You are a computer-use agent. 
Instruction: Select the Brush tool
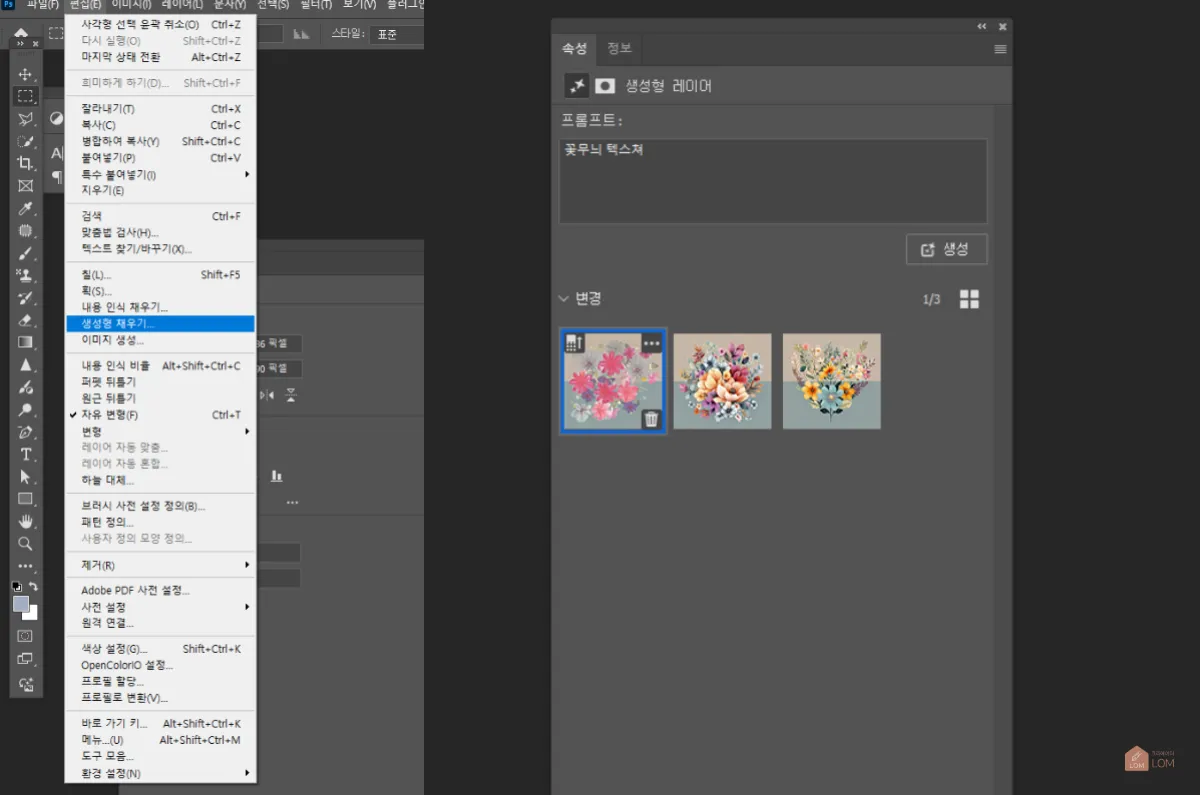pyautogui.click(x=26, y=253)
